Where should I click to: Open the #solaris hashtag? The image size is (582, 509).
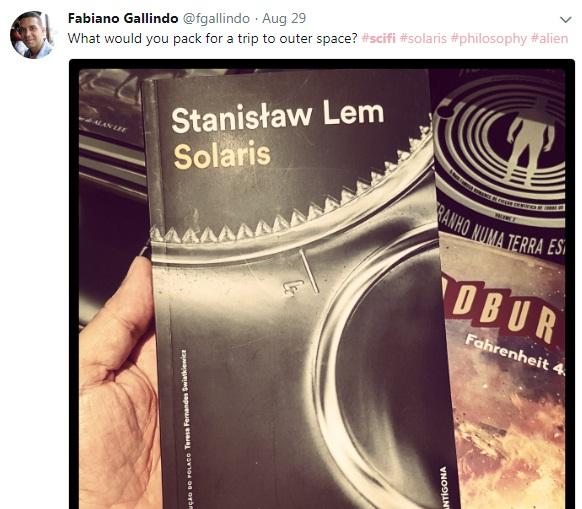tap(423, 38)
